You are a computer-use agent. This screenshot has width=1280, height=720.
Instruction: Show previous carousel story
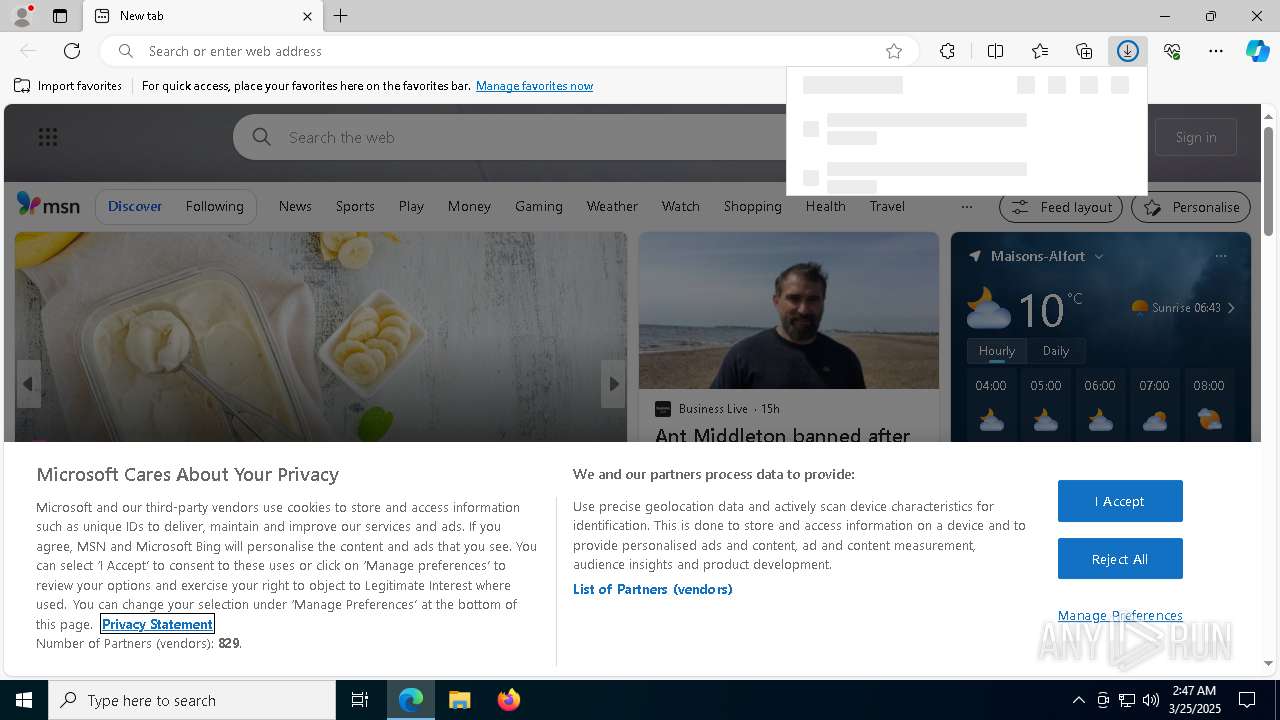(28, 384)
